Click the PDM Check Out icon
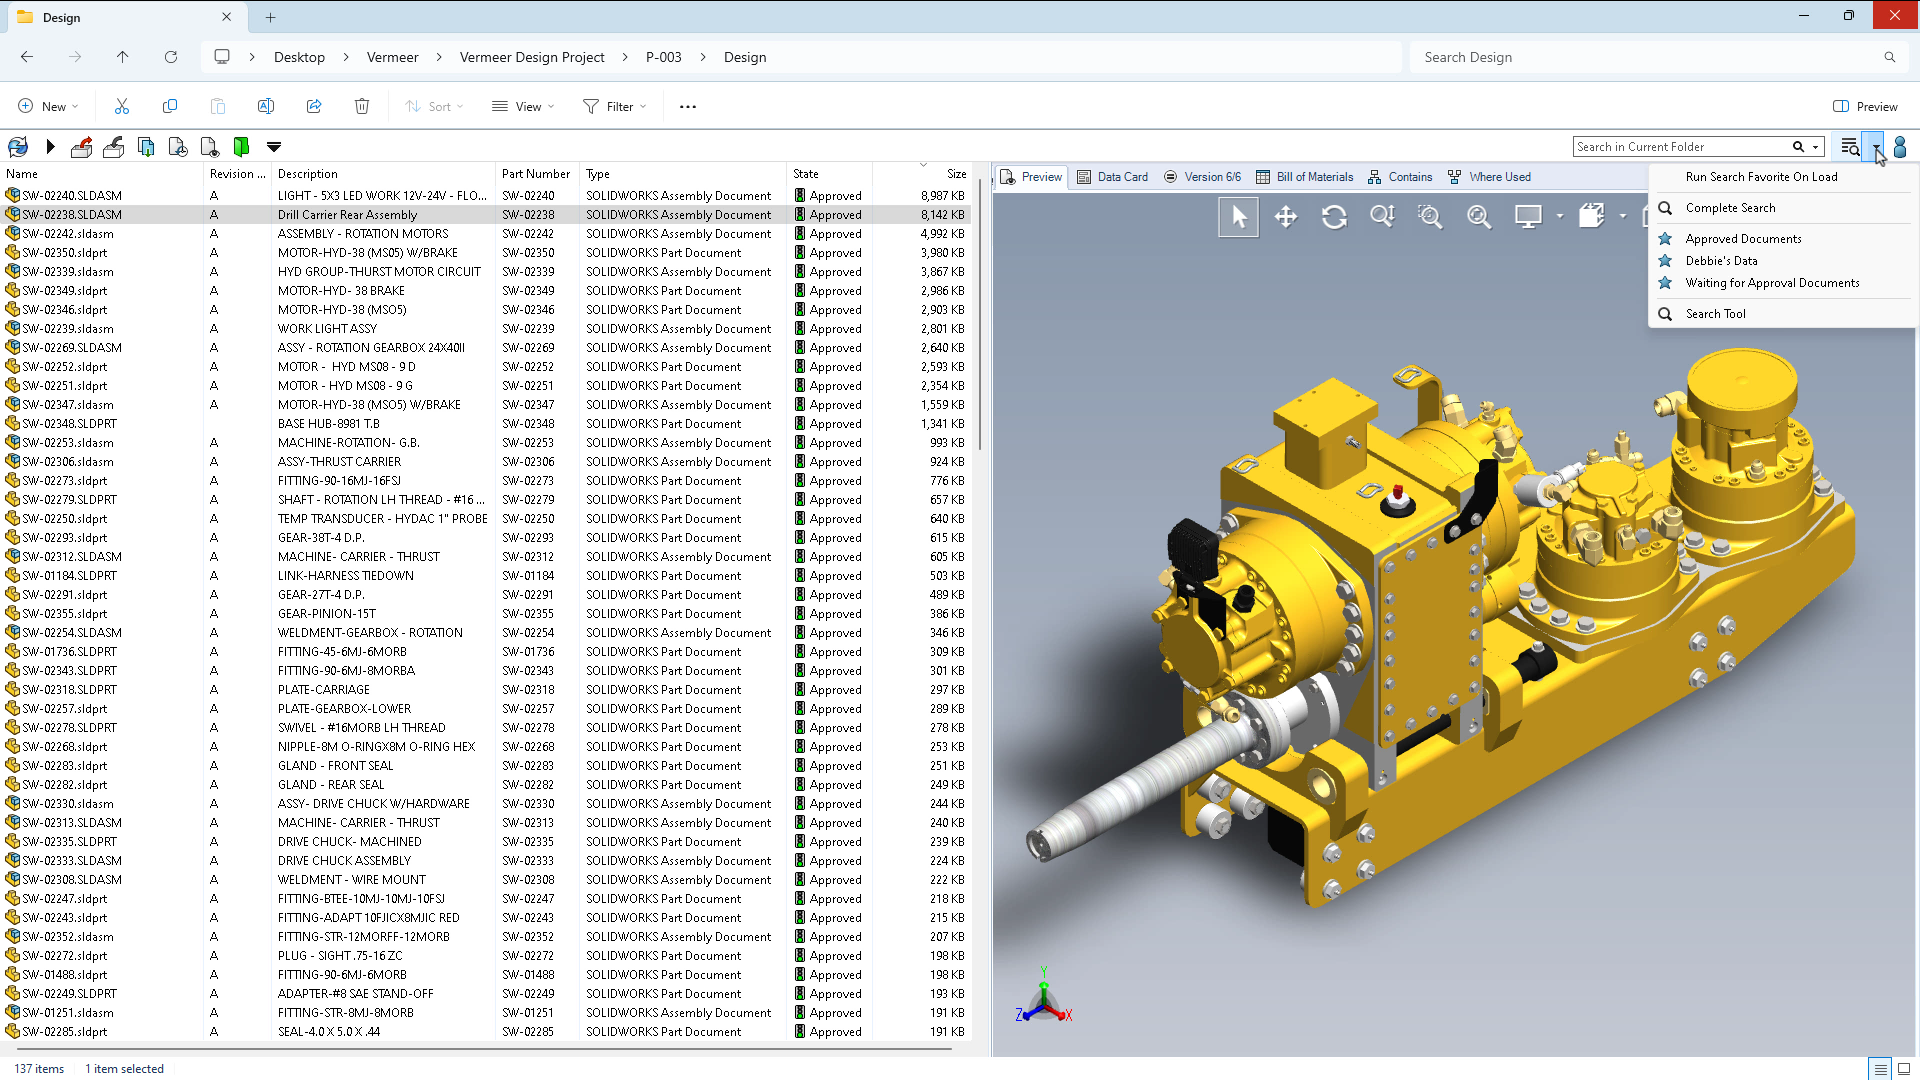The image size is (1920, 1080). 82,147
